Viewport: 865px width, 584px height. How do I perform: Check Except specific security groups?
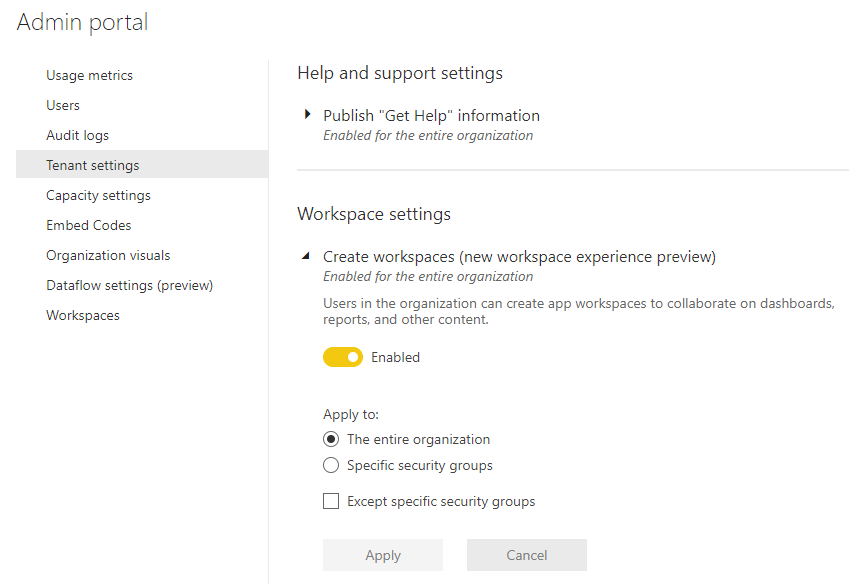pyautogui.click(x=331, y=500)
